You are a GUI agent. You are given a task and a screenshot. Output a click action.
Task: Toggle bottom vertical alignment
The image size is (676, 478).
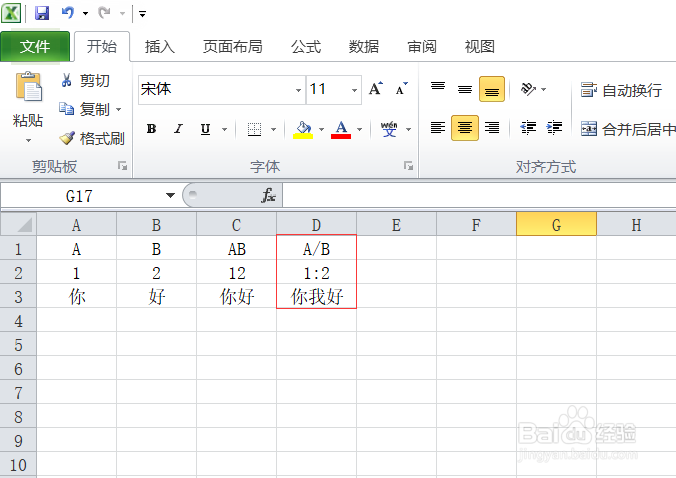(492, 89)
